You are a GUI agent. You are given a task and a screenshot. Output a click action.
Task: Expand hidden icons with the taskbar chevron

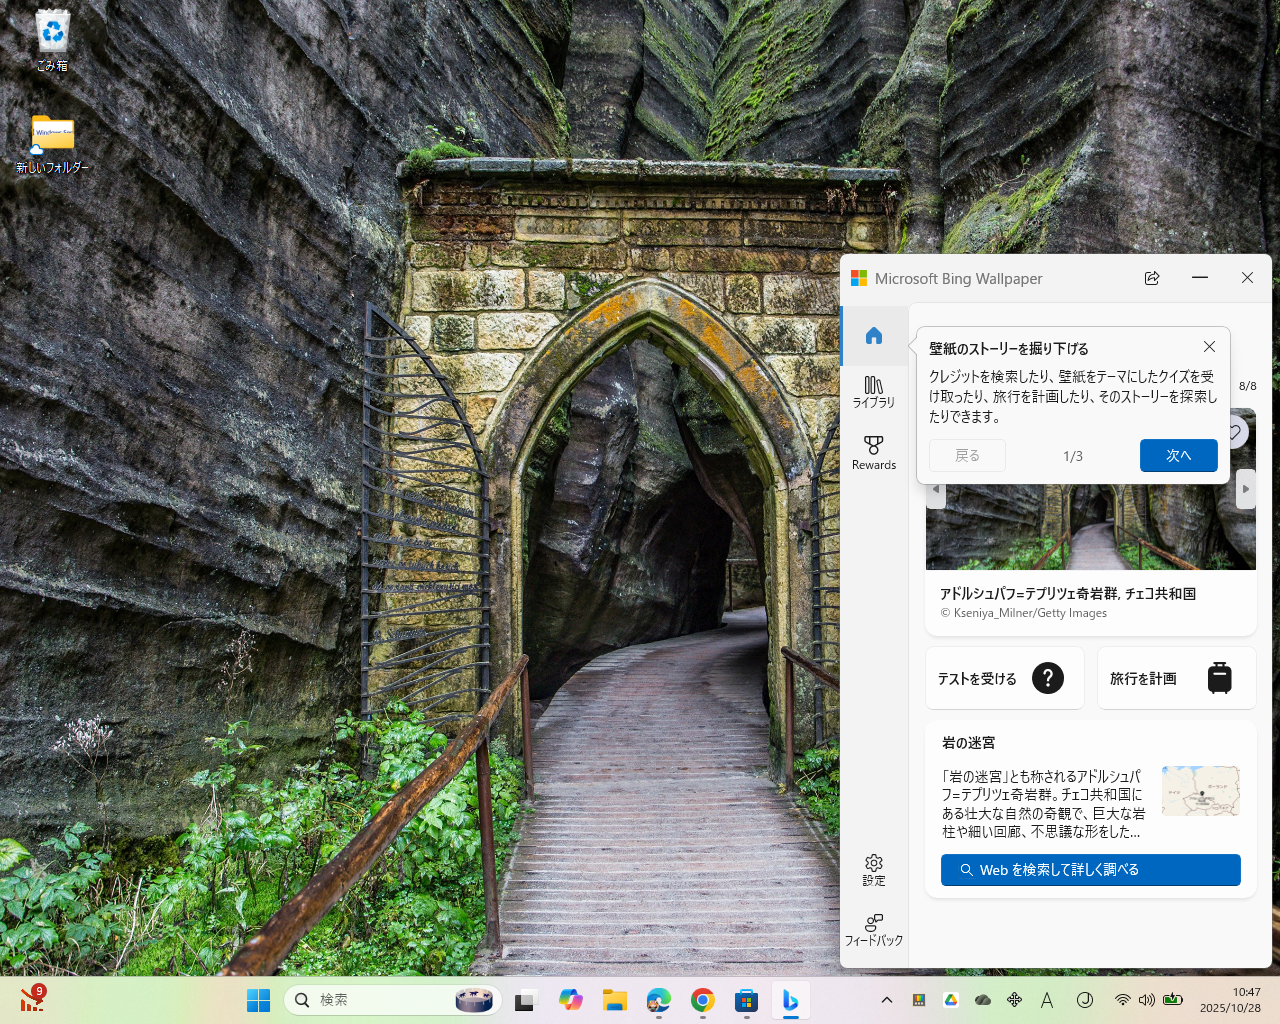point(886,999)
